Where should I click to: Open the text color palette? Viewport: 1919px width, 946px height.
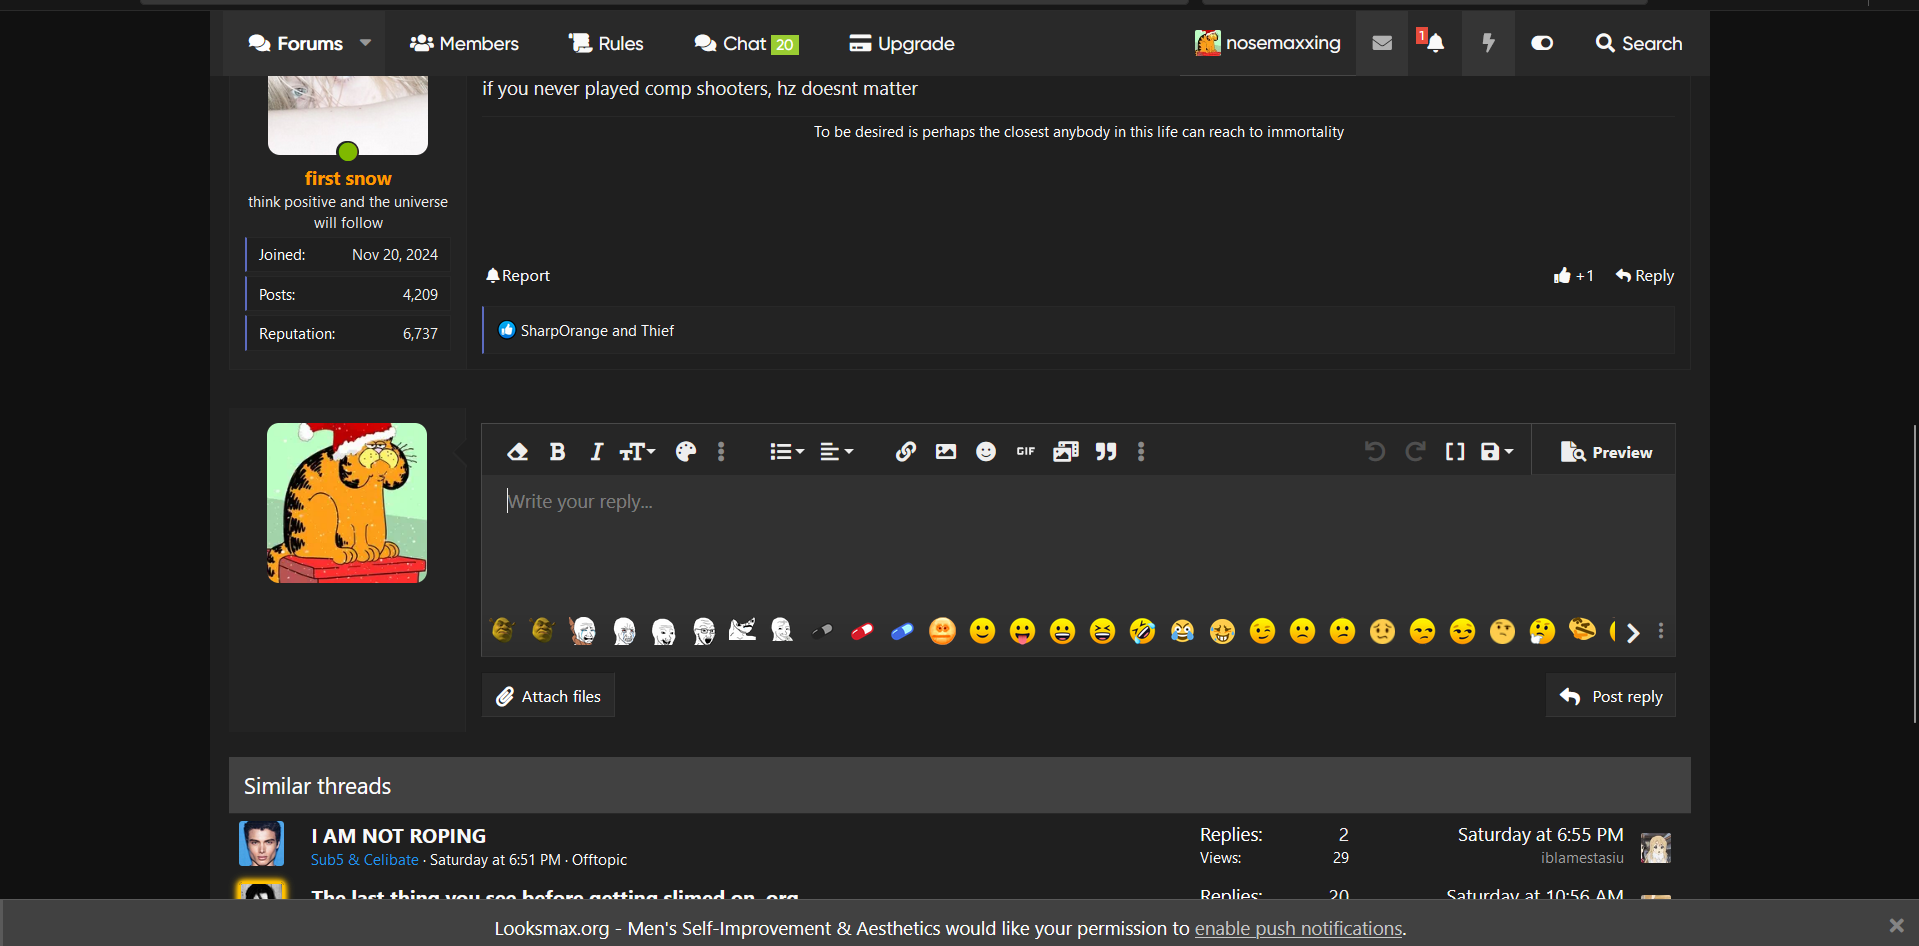tap(685, 452)
